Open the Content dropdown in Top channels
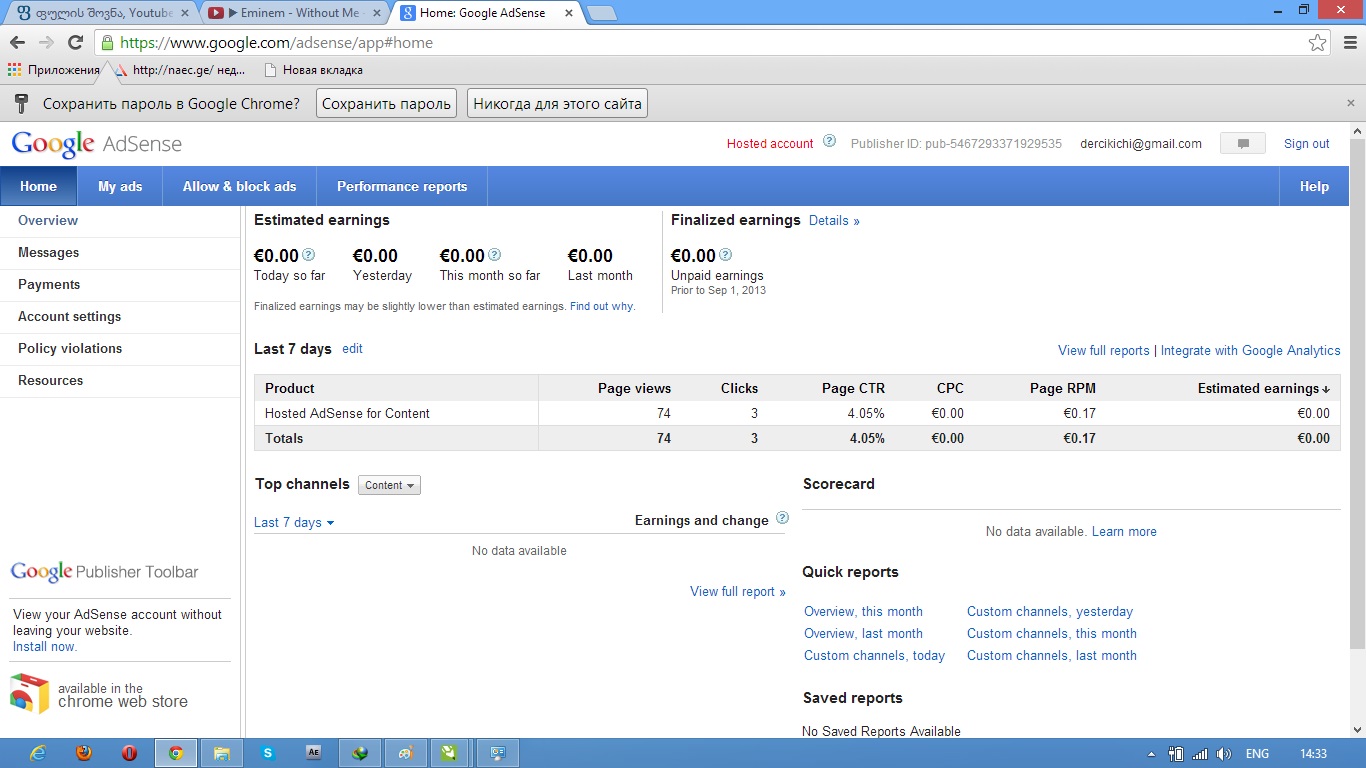The height and width of the screenshot is (768, 1366). coord(389,485)
